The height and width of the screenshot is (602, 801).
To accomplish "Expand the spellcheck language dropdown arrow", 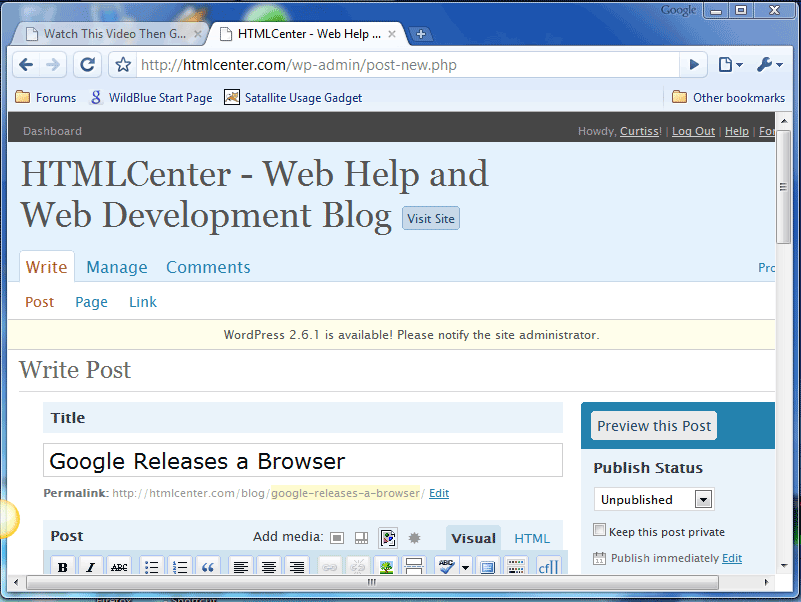I will click(x=466, y=567).
